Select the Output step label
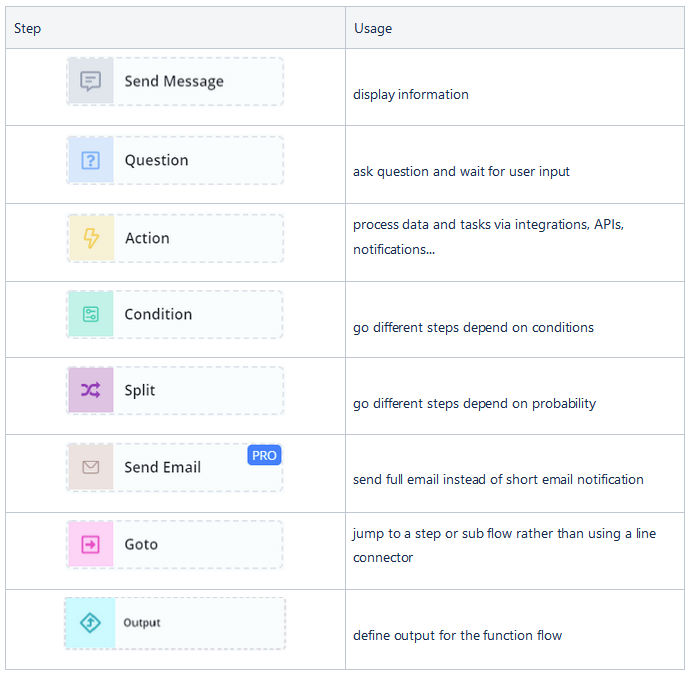 pos(141,623)
